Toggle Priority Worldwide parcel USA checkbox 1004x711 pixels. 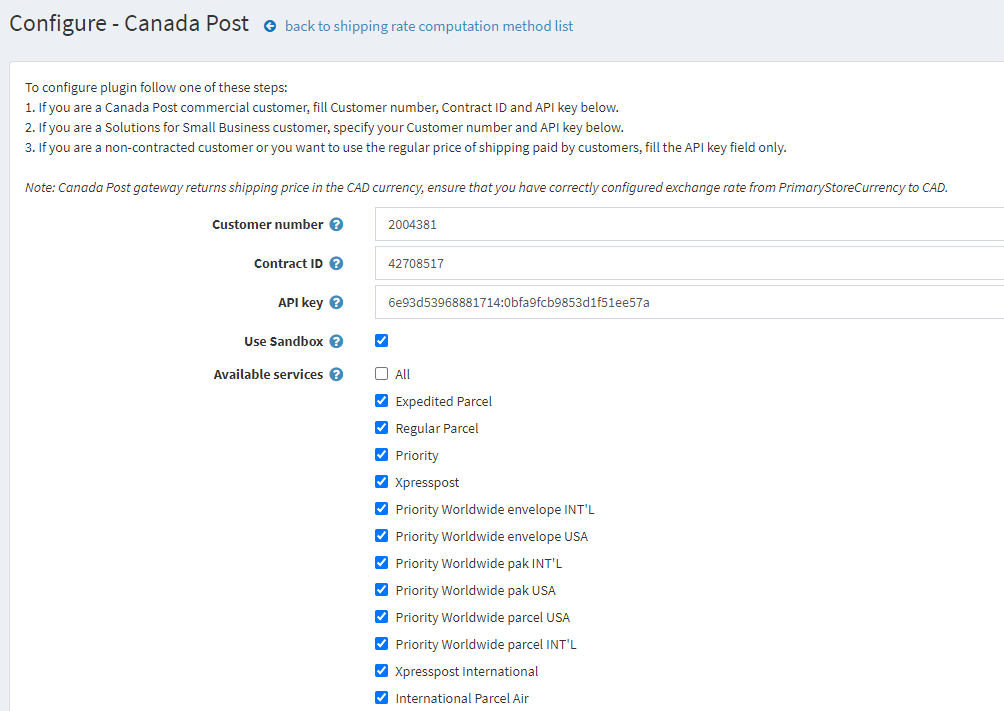(x=382, y=616)
